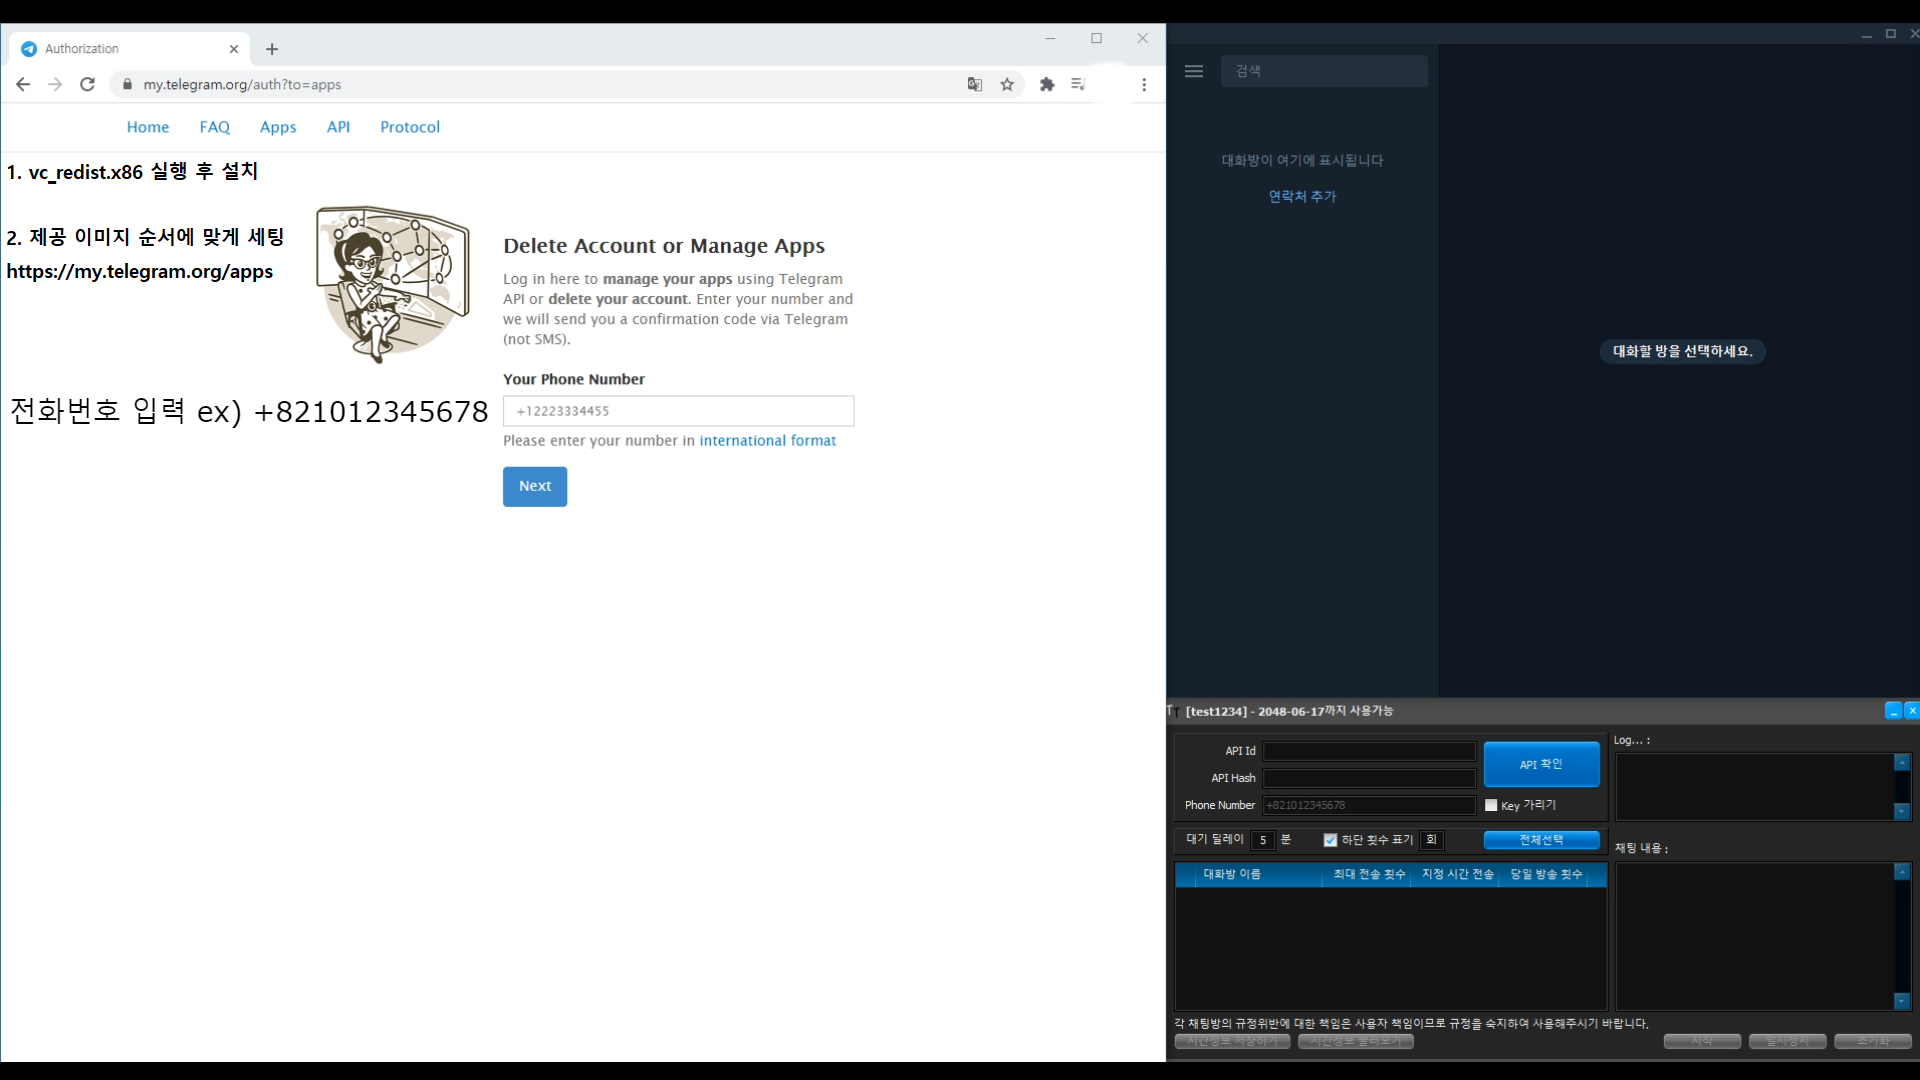Open the FAQ navigation link

pyautogui.click(x=215, y=127)
